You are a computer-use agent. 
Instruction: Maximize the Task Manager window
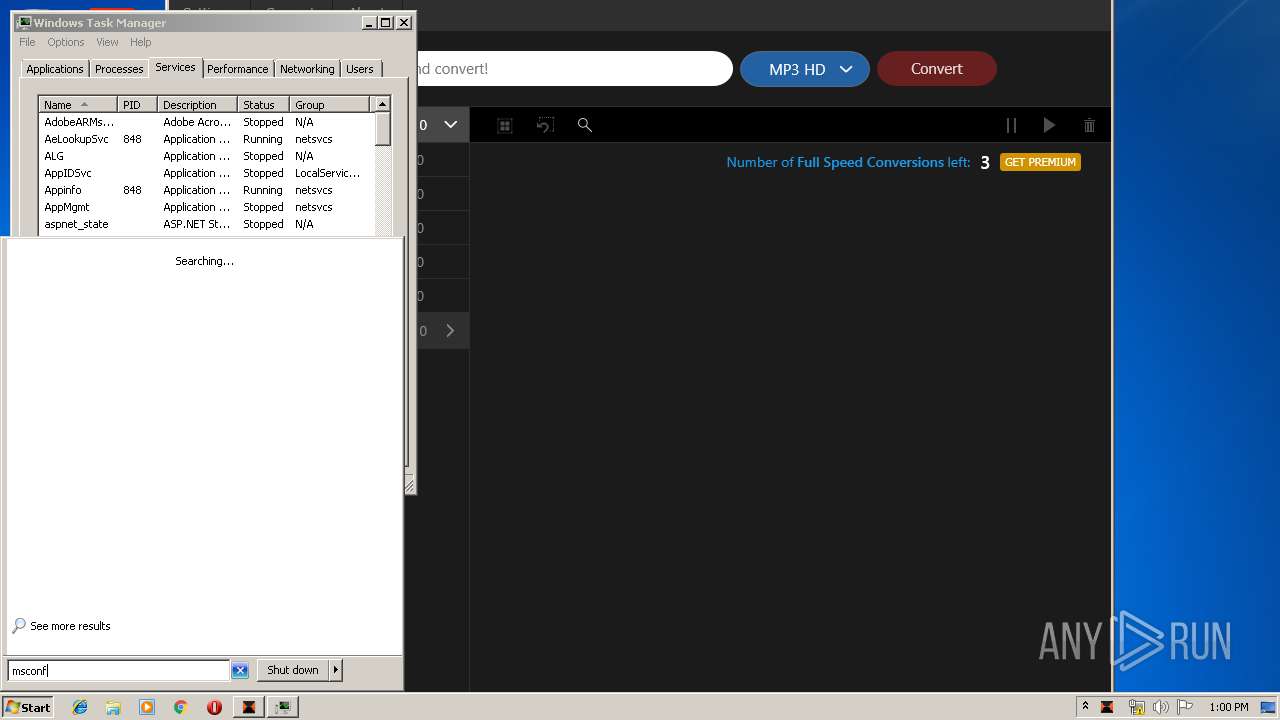(x=386, y=22)
